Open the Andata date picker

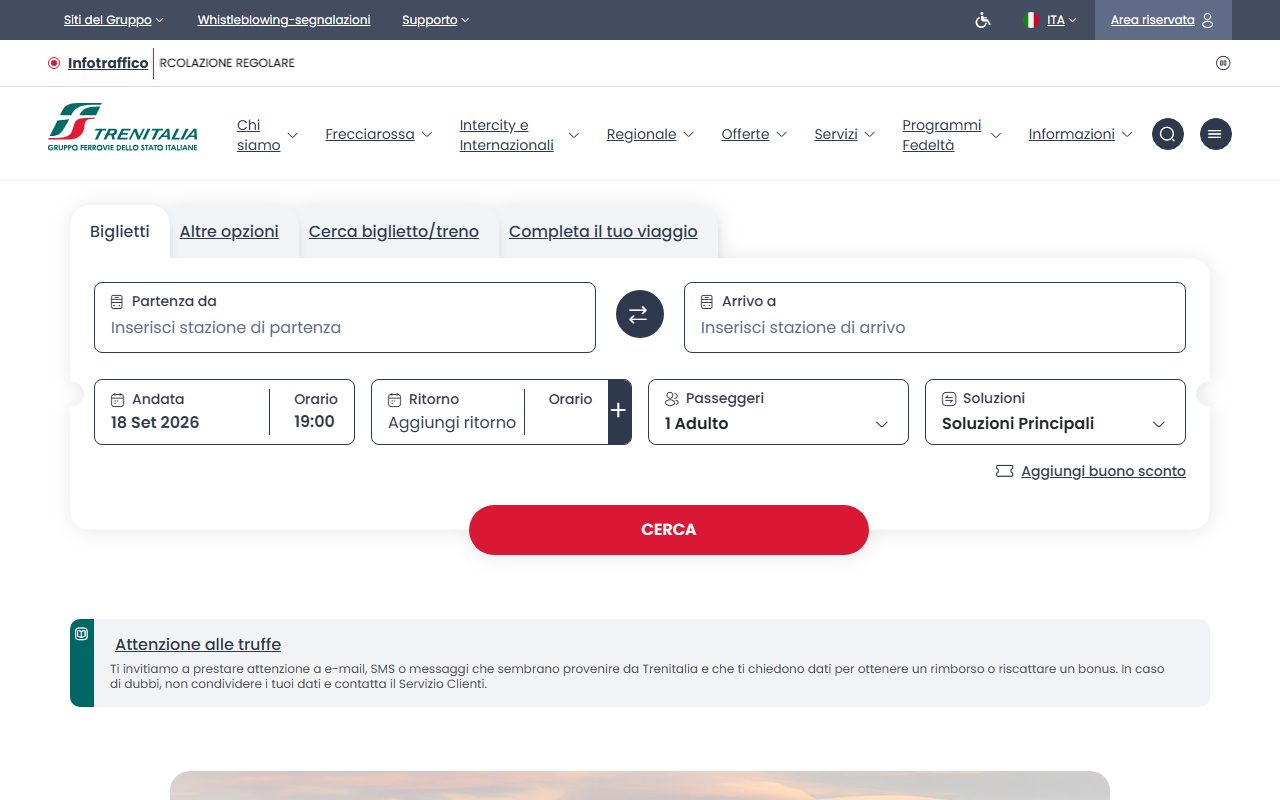(182, 412)
